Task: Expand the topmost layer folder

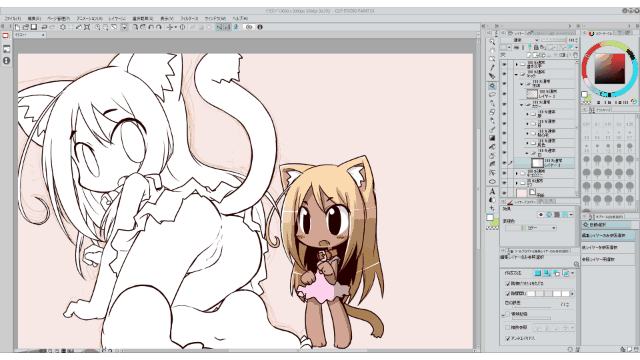Action: pyautogui.click(x=517, y=64)
